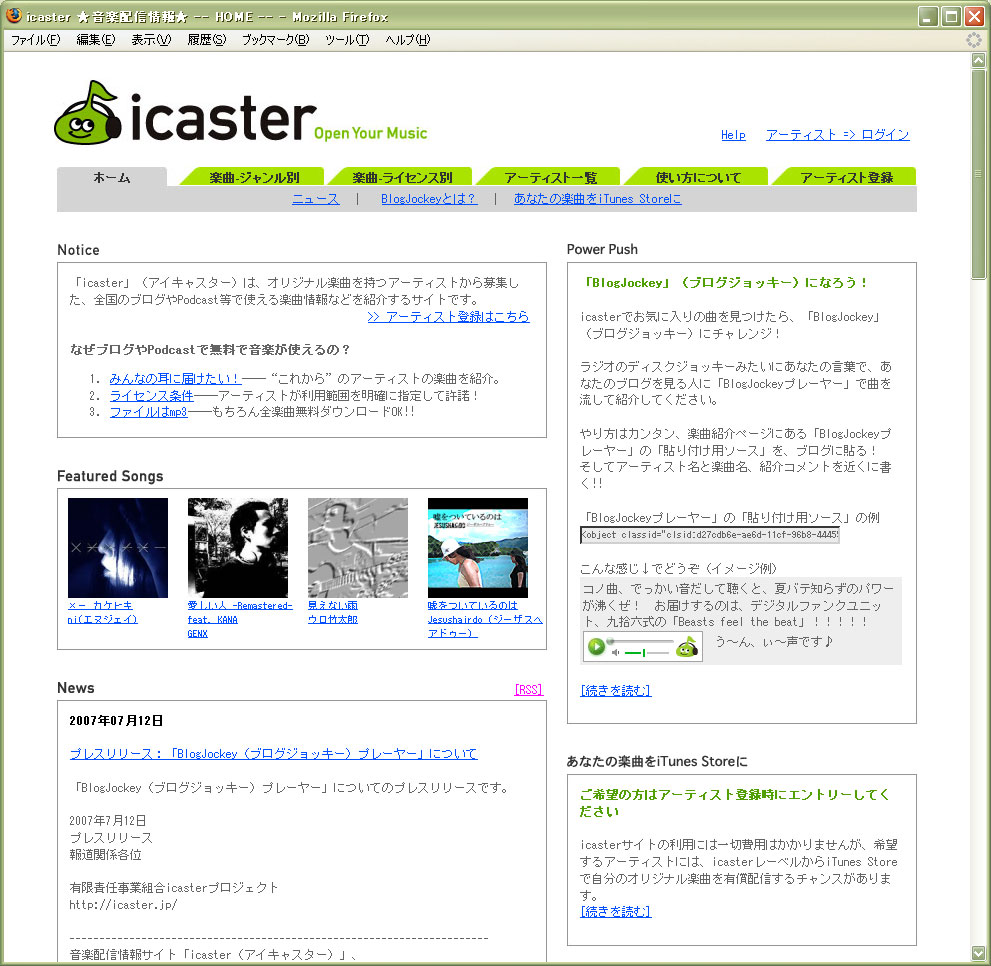Click the Help link
This screenshot has width=991, height=966.
coord(733,135)
